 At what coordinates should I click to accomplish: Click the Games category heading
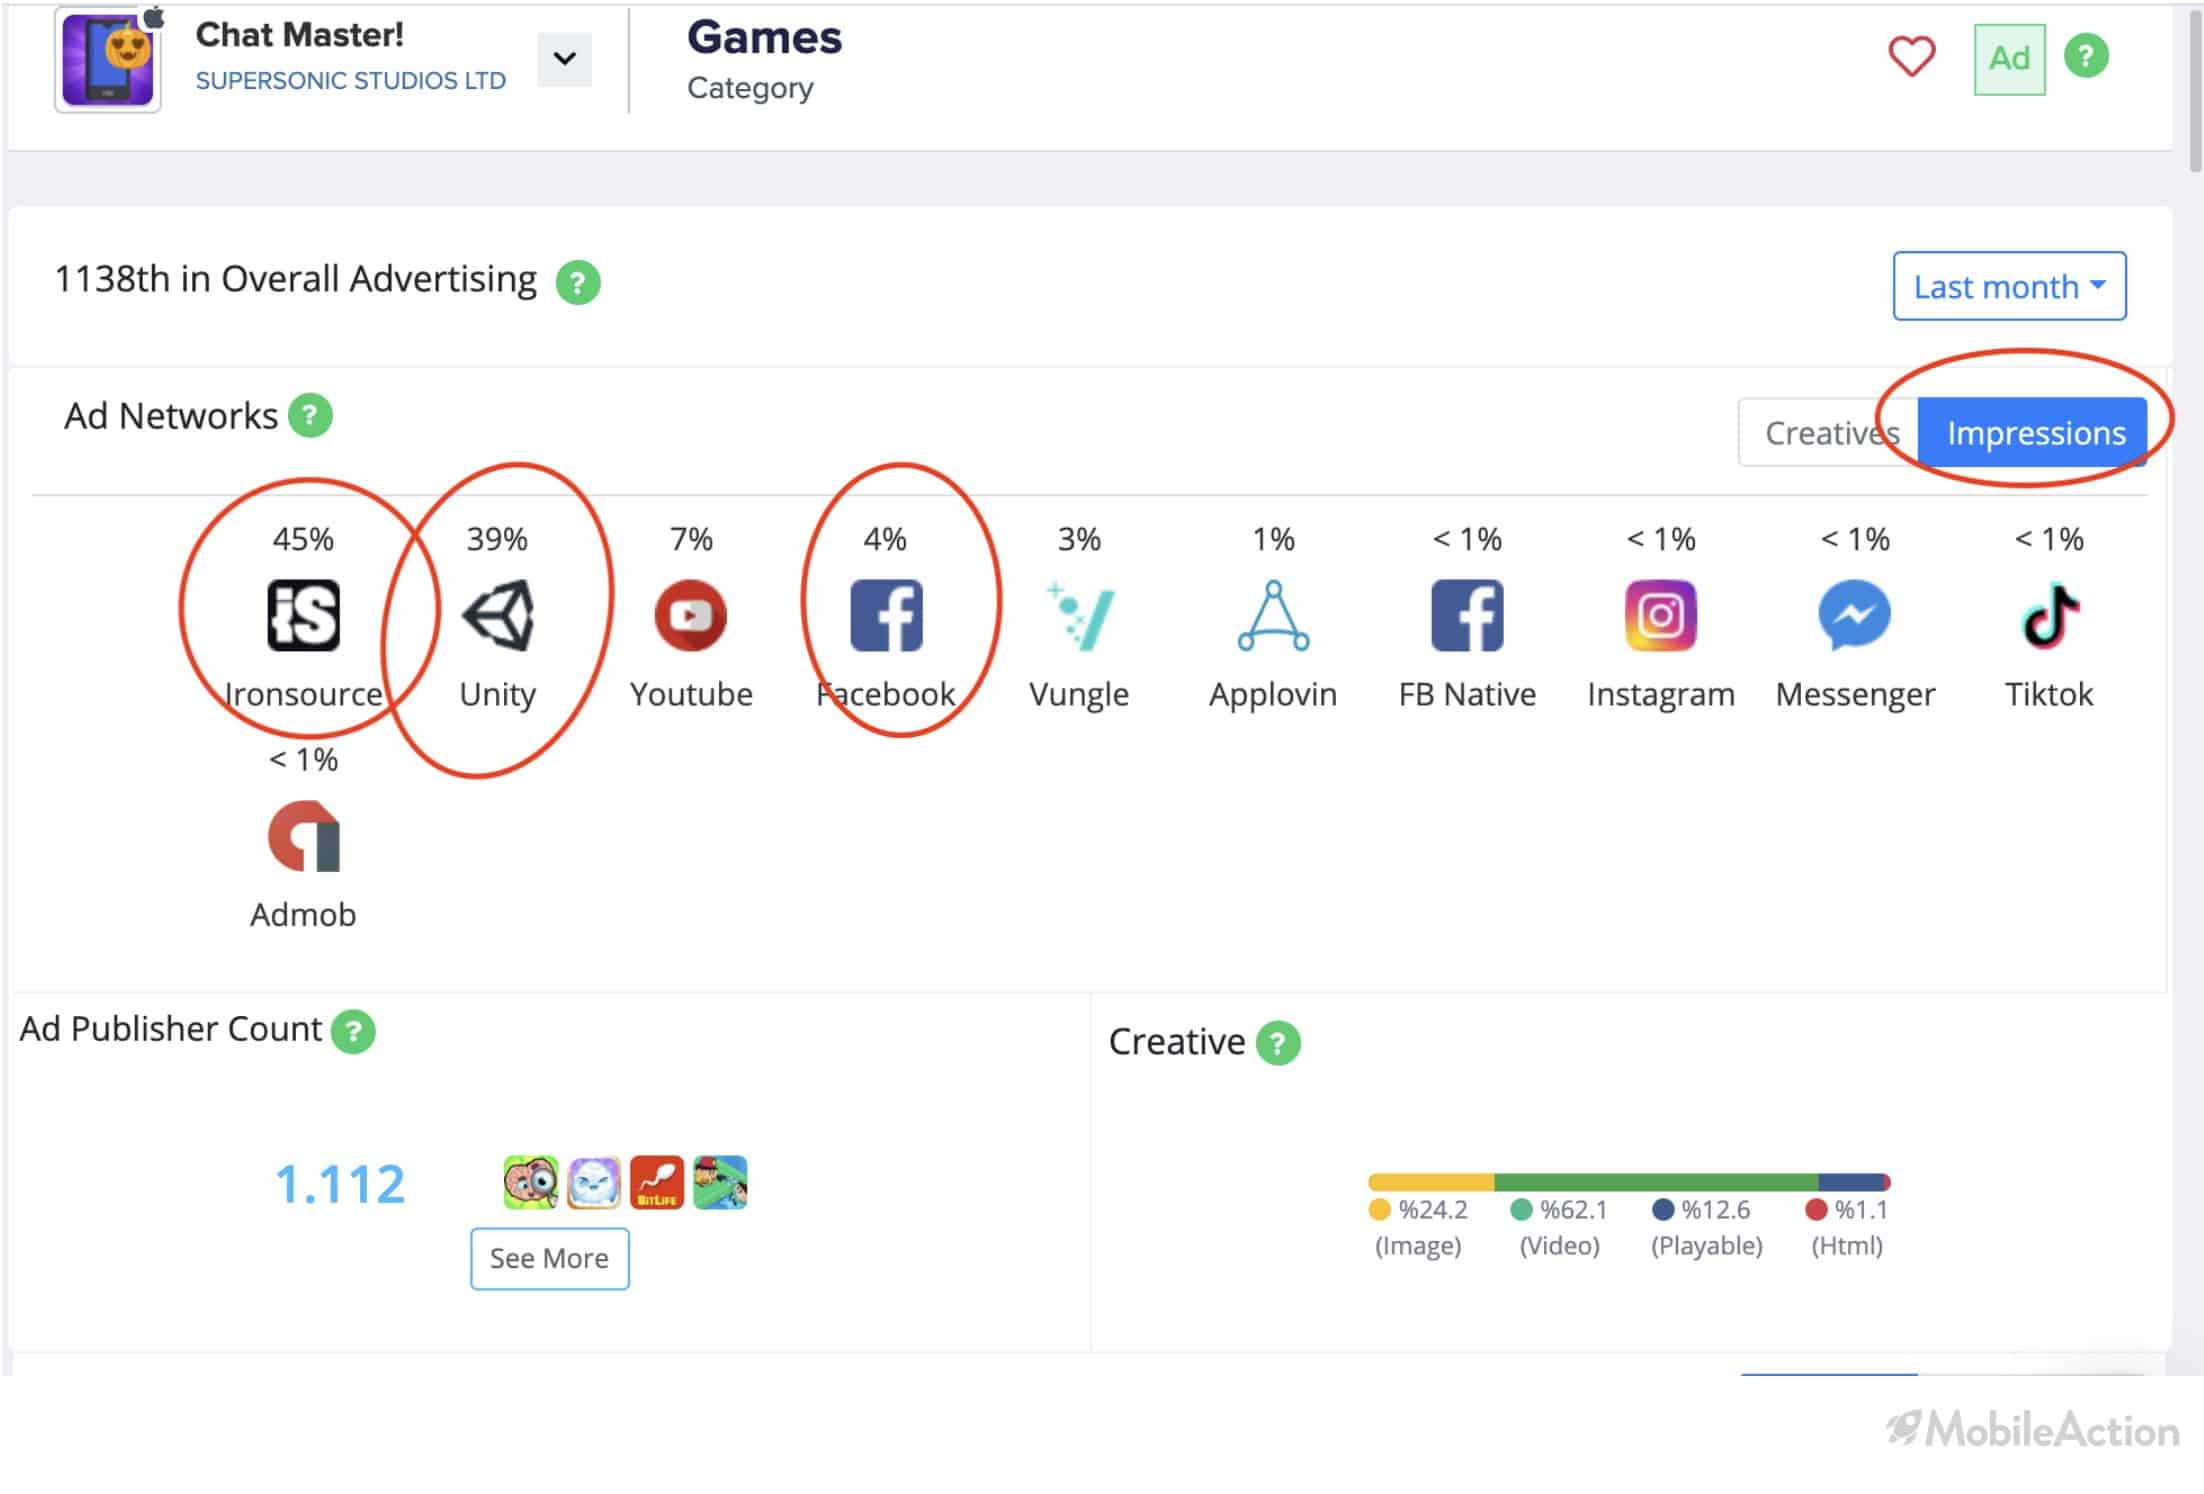pos(764,38)
